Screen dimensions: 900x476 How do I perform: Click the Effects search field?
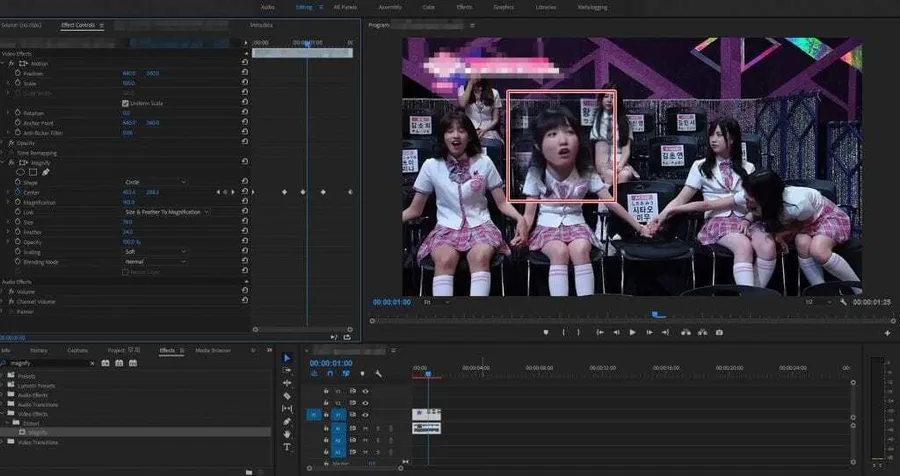(x=48, y=363)
